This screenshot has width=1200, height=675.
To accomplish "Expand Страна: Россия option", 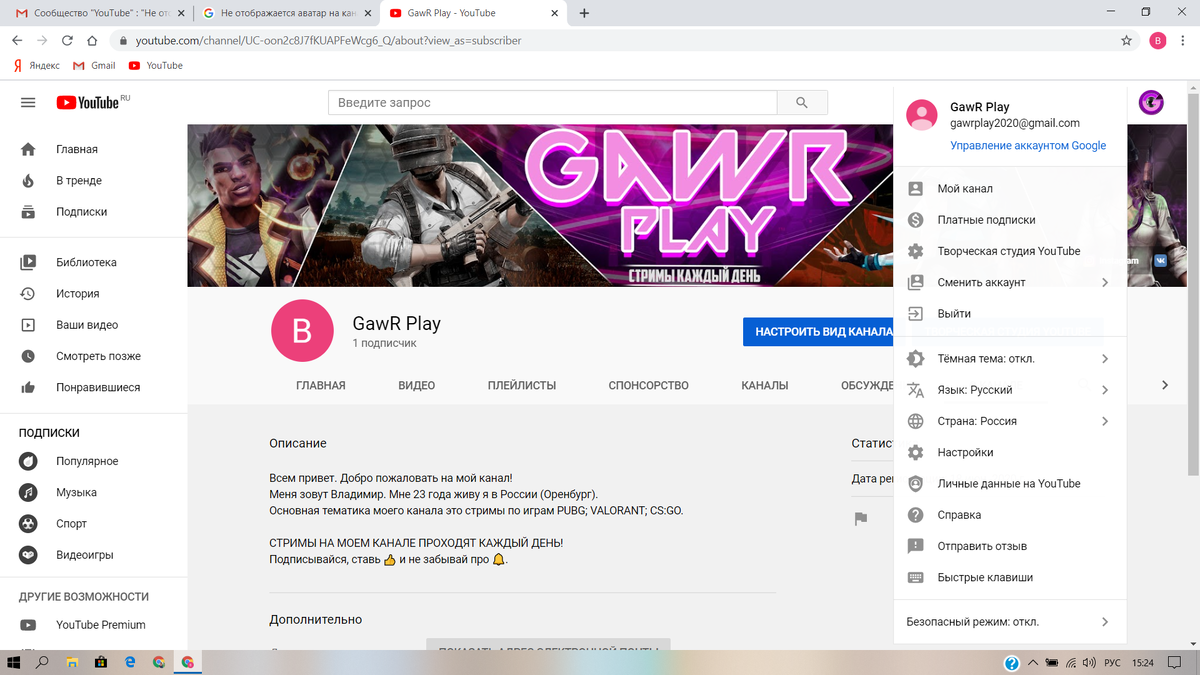I will coord(1104,421).
